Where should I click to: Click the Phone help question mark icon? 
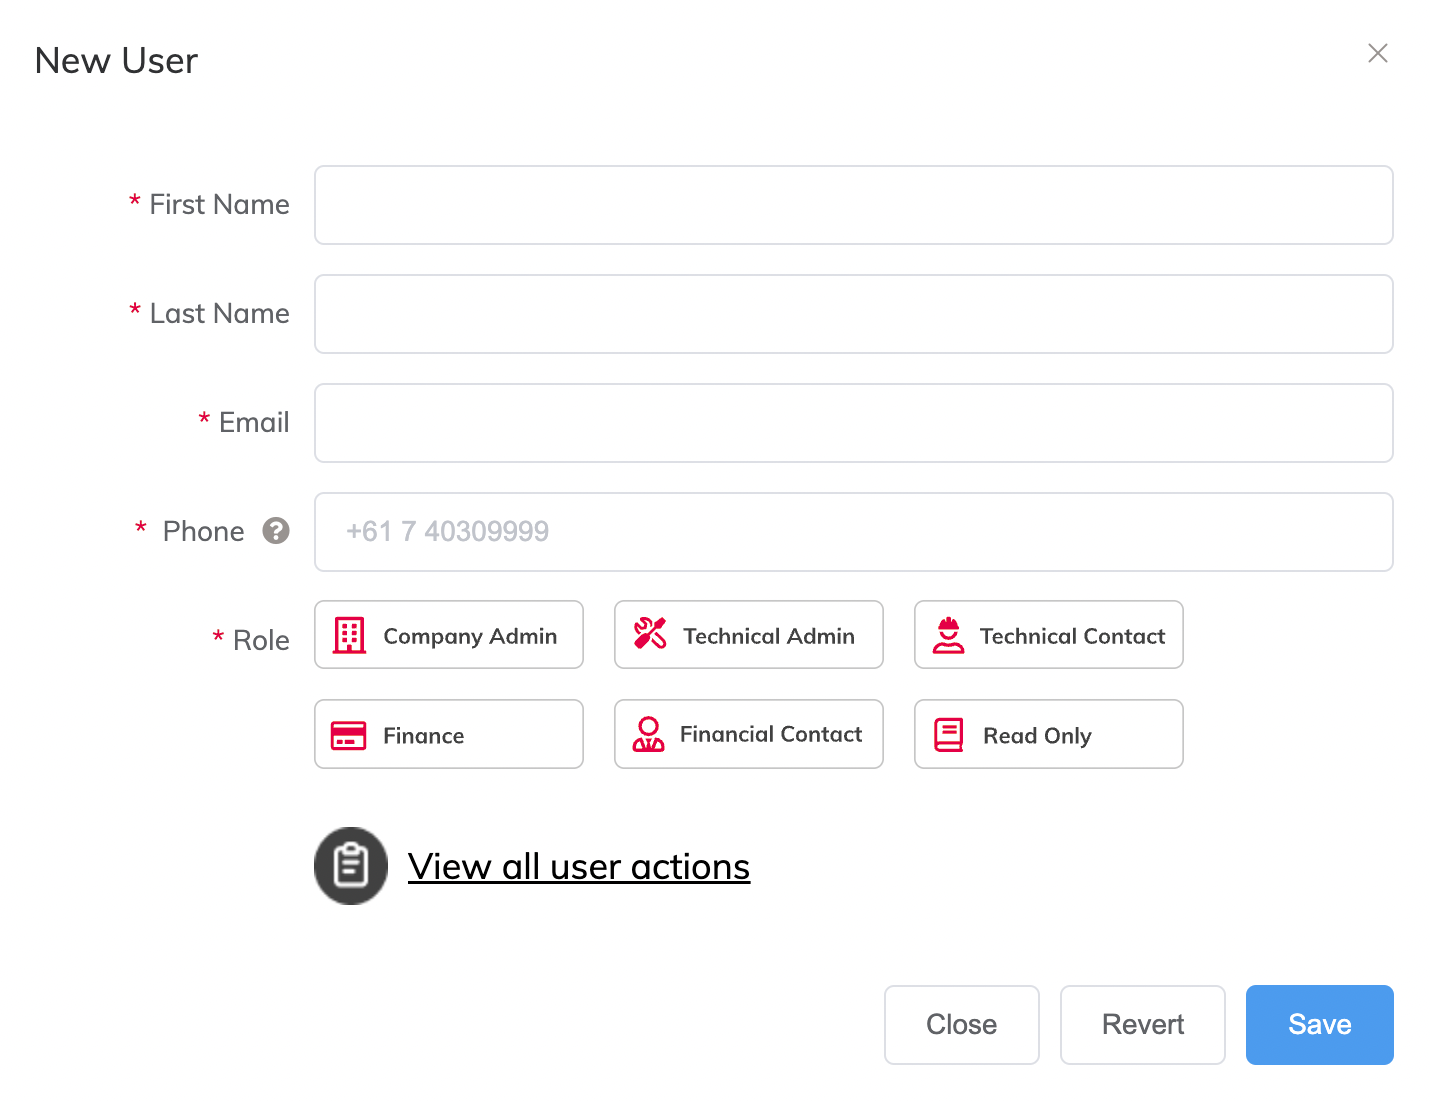pos(276,531)
